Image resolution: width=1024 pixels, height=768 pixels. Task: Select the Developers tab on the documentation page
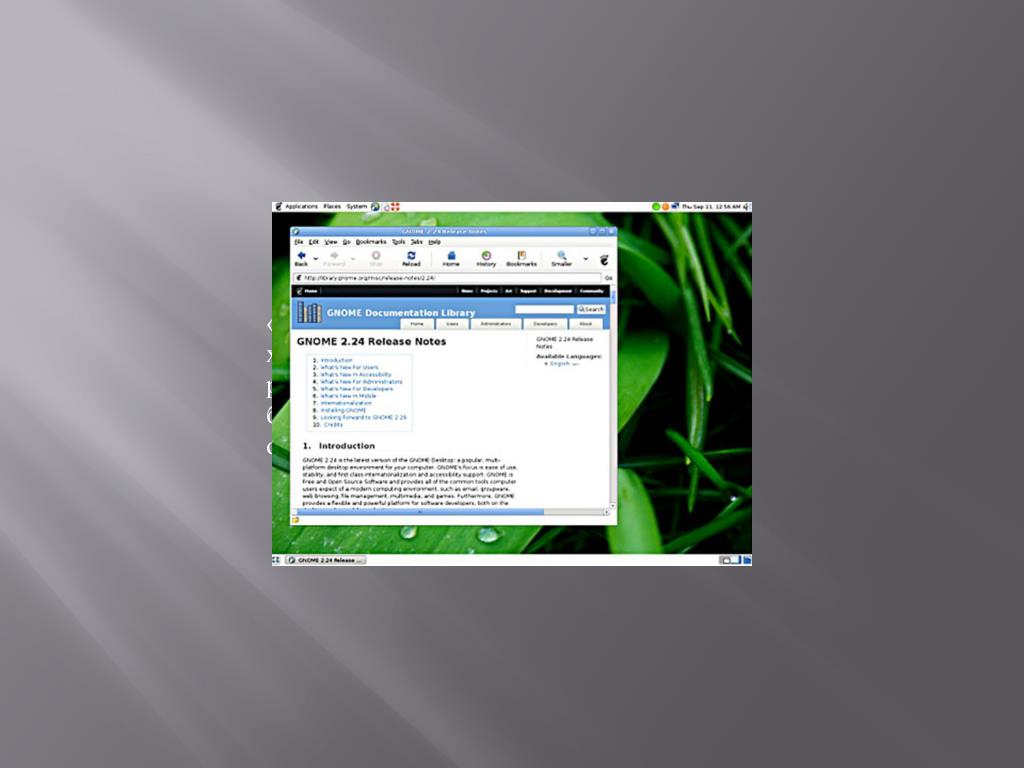pyautogui.click(x=545, y=324)
